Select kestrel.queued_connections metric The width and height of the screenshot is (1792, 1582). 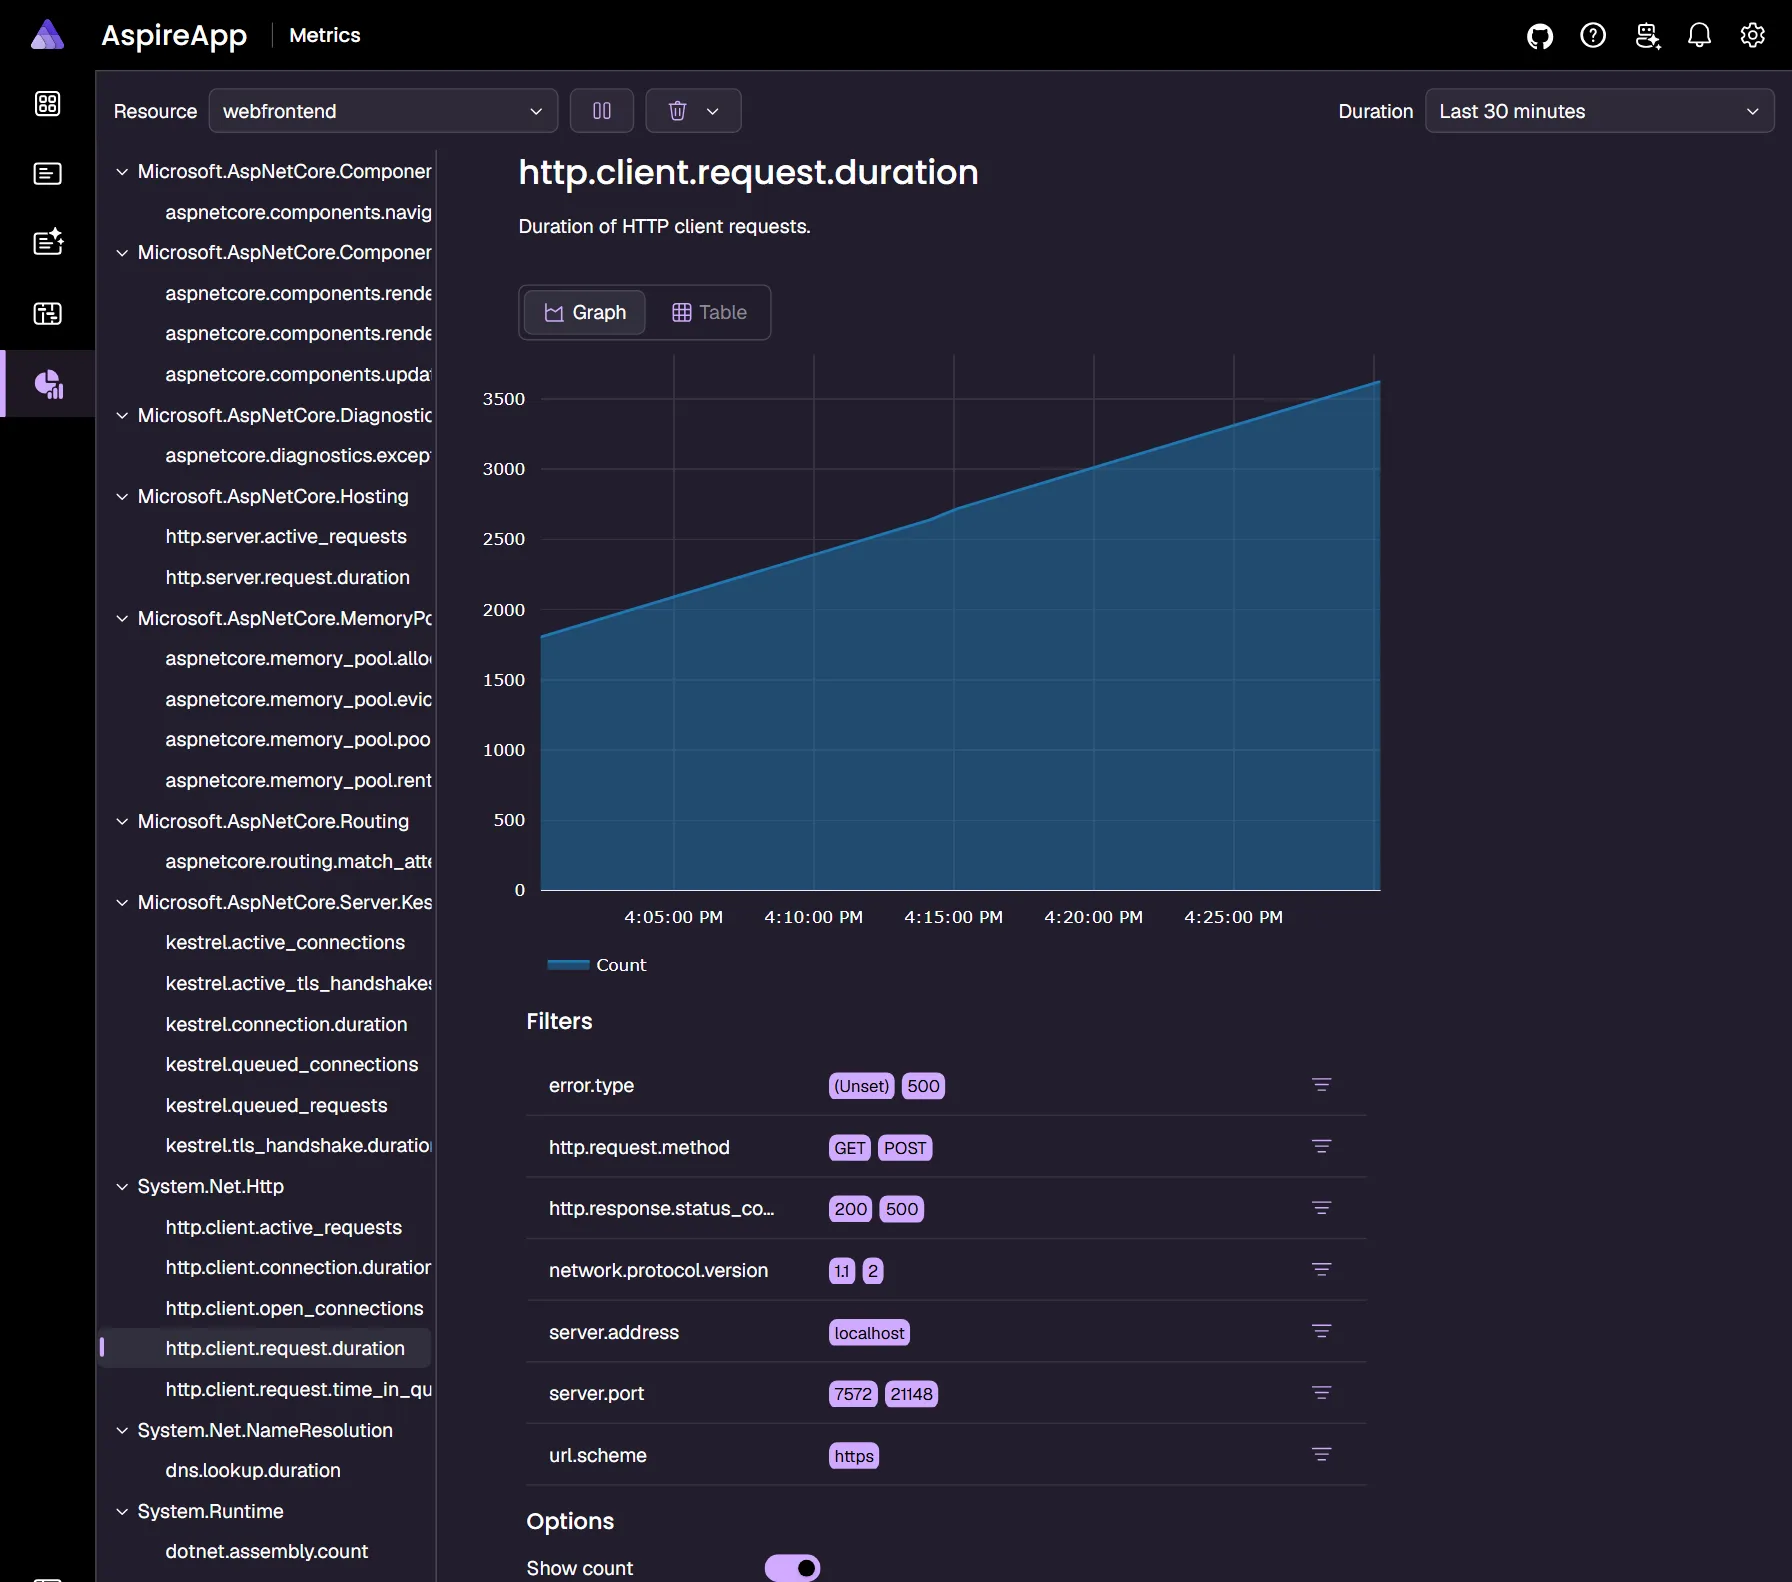tap(292, 1065)
